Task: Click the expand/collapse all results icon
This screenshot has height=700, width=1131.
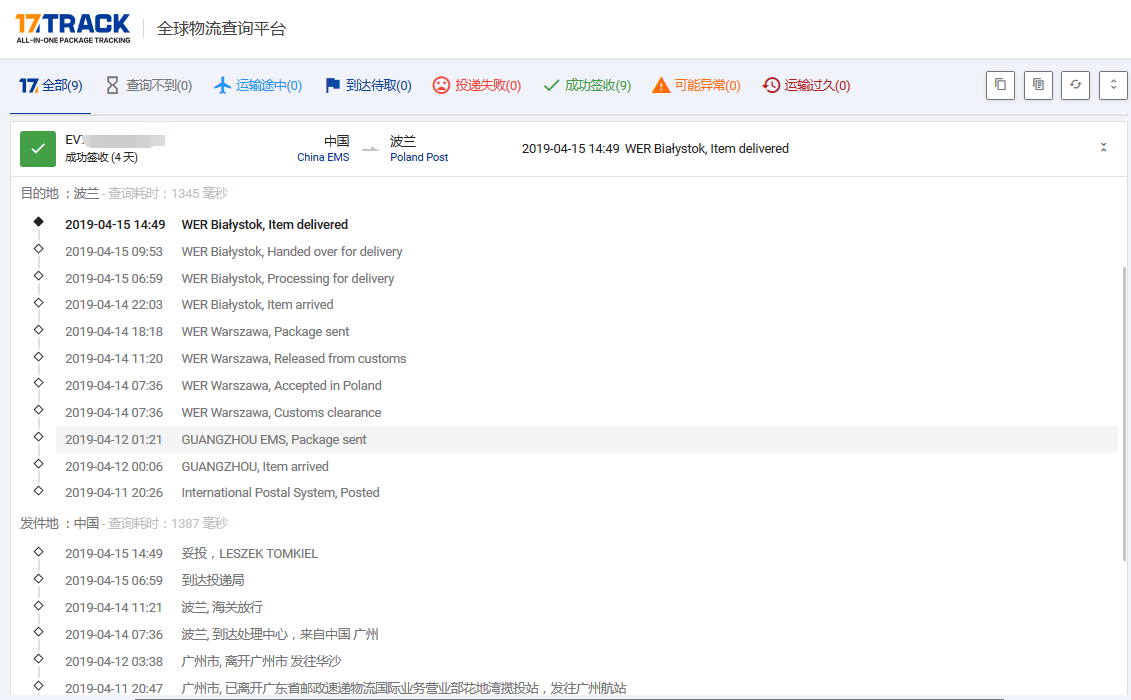Action: coord(1113,85)
